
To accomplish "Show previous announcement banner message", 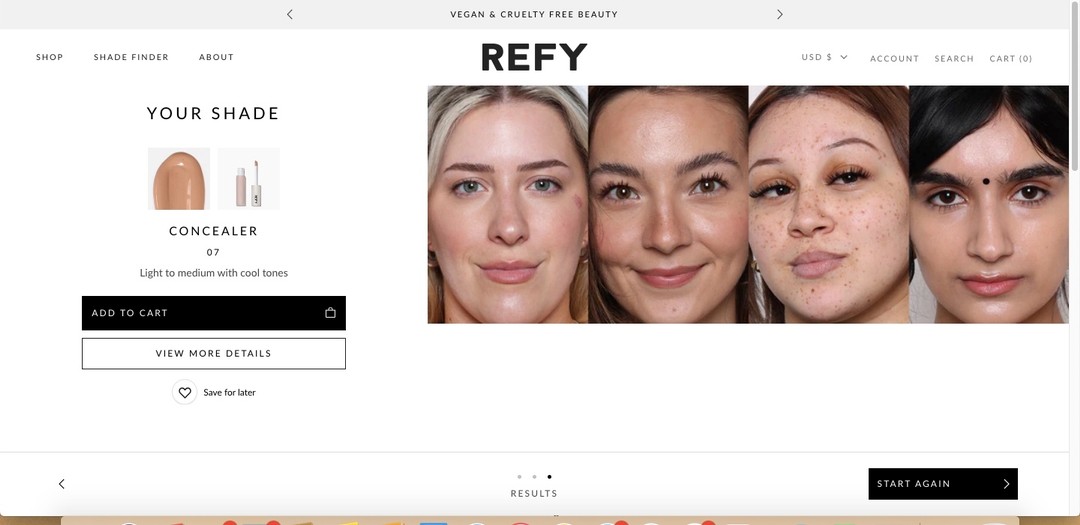I will (x=289, y=14).
